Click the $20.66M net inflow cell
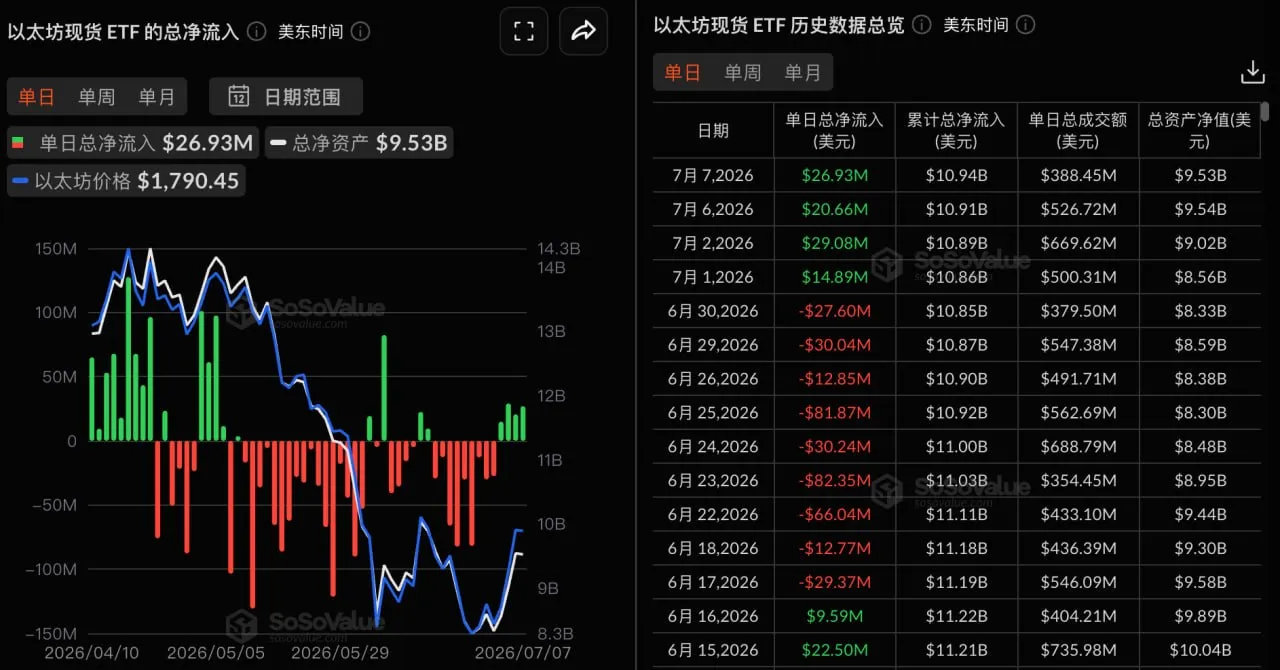The height and width of the screenshot is (670, 1280). click(x=834, y=209)
